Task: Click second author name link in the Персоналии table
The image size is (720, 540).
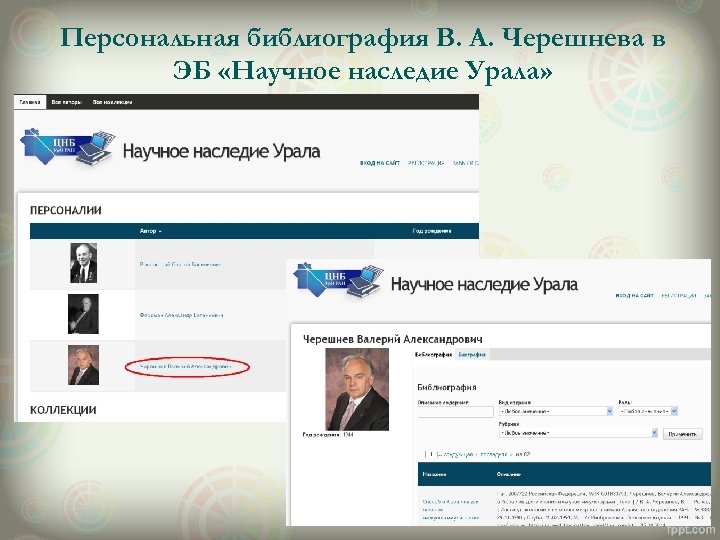Action: (181, 315)
